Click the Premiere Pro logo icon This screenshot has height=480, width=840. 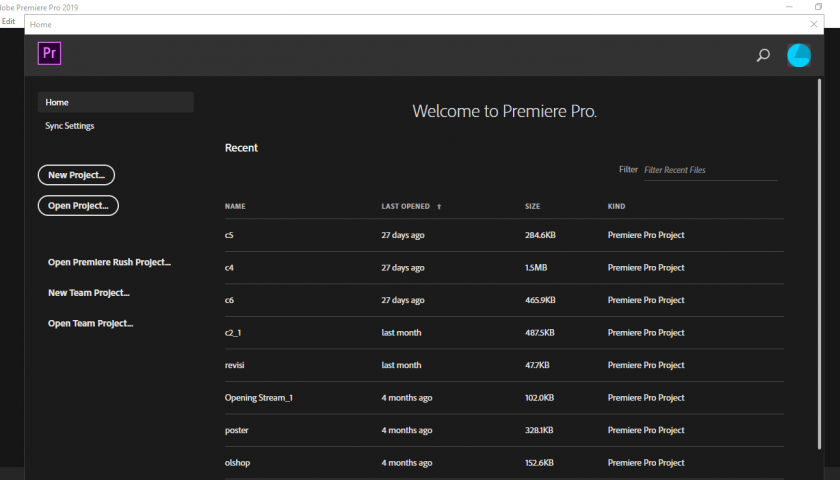point(49,53)
